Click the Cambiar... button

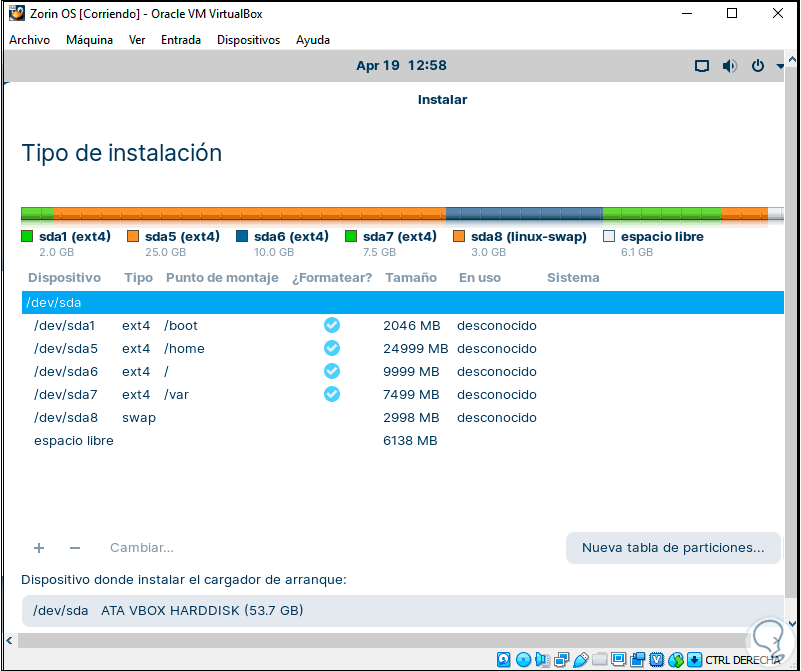pos(142,548)
